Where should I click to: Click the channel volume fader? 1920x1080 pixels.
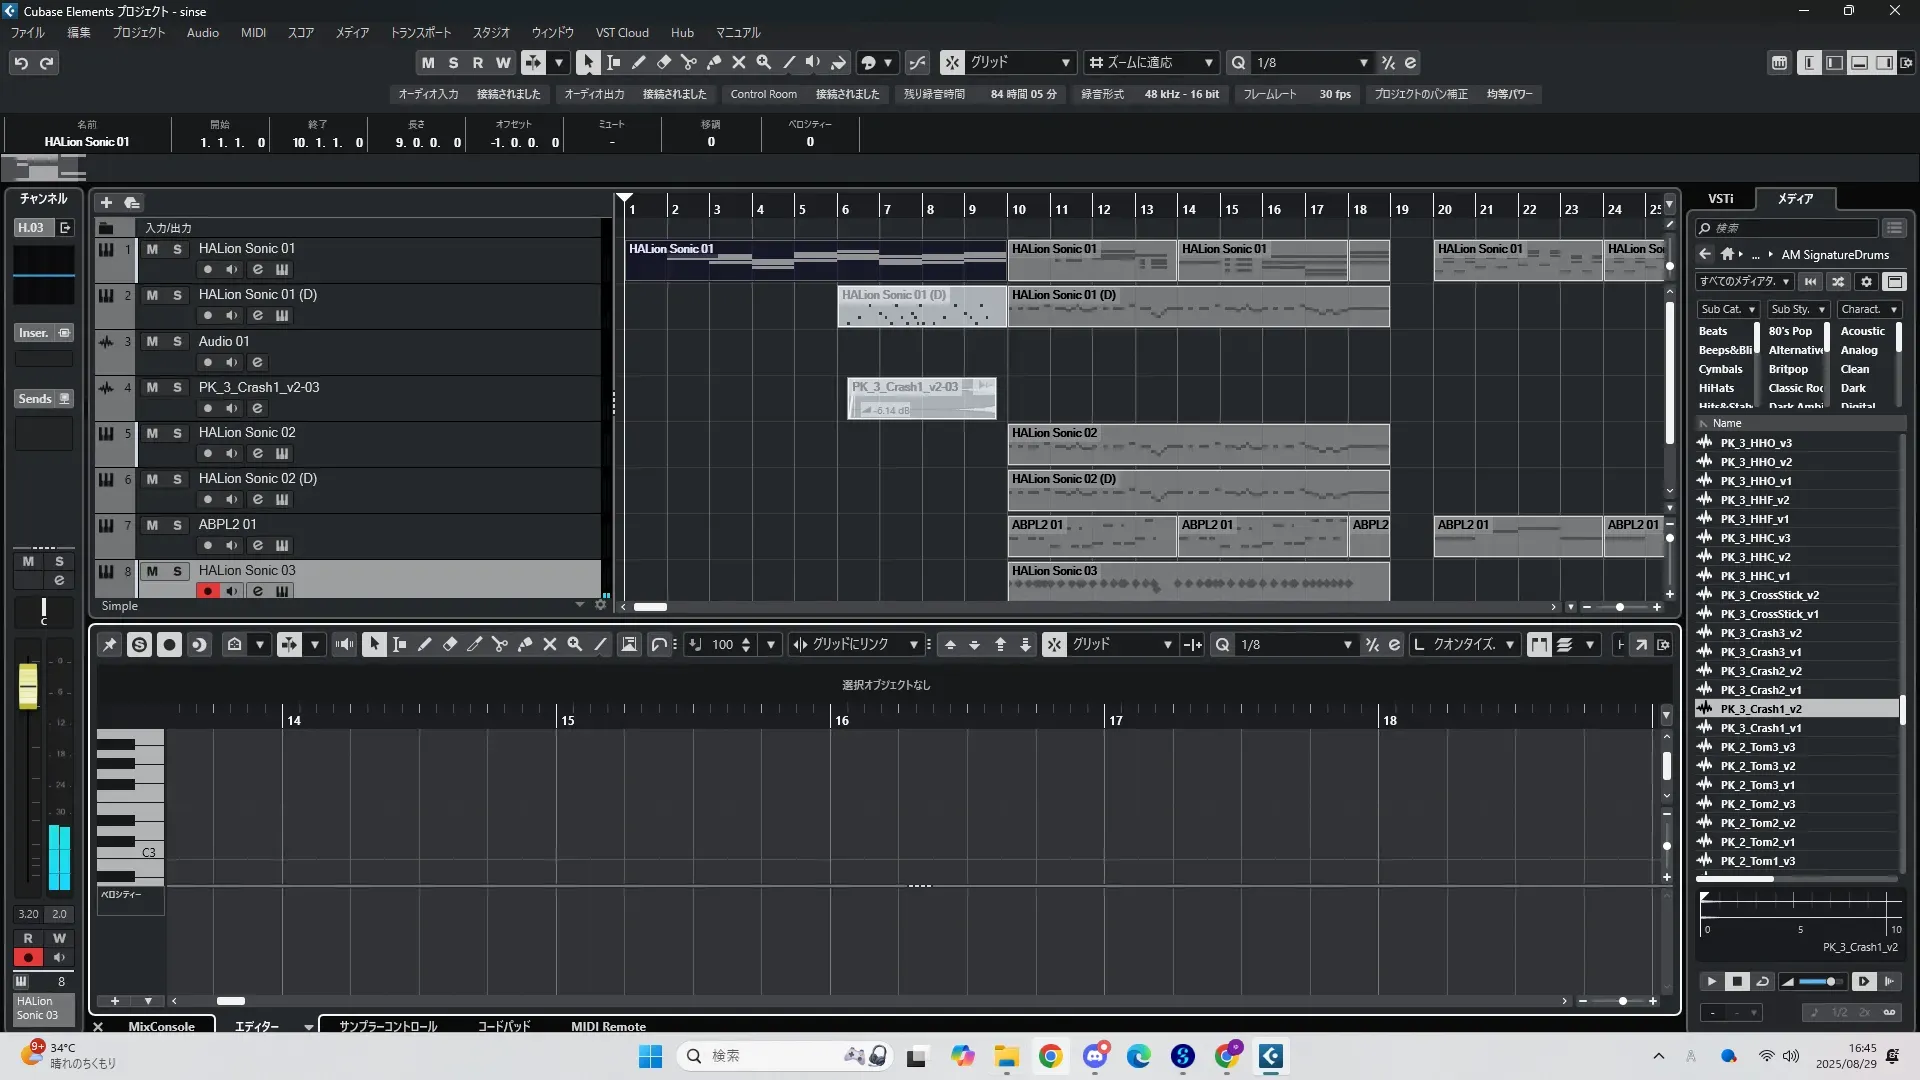tap(28, 686)
